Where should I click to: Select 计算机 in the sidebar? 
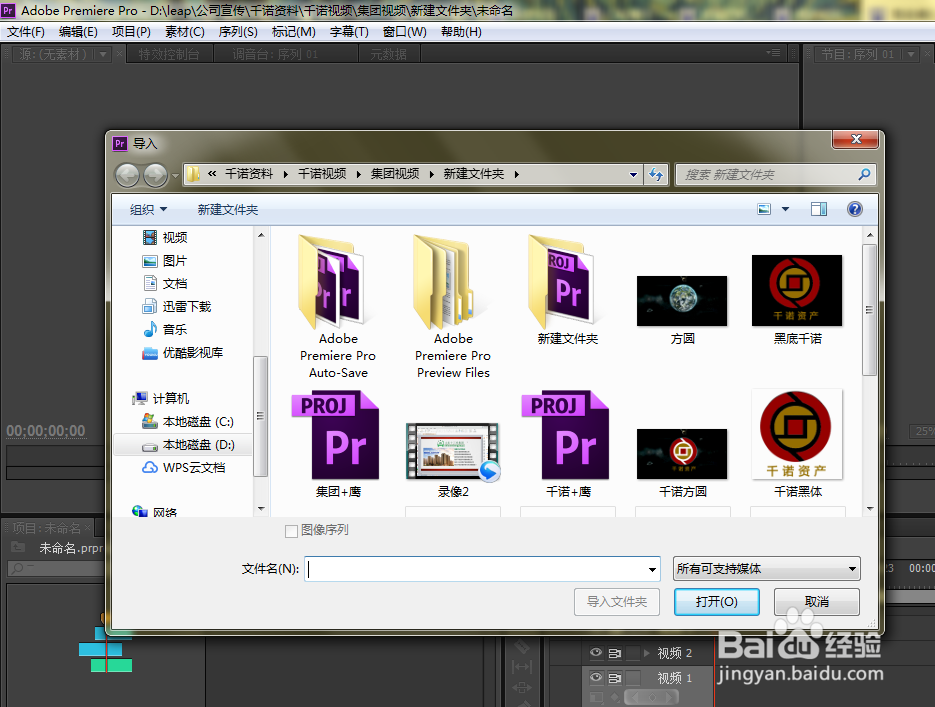point(160,398)
